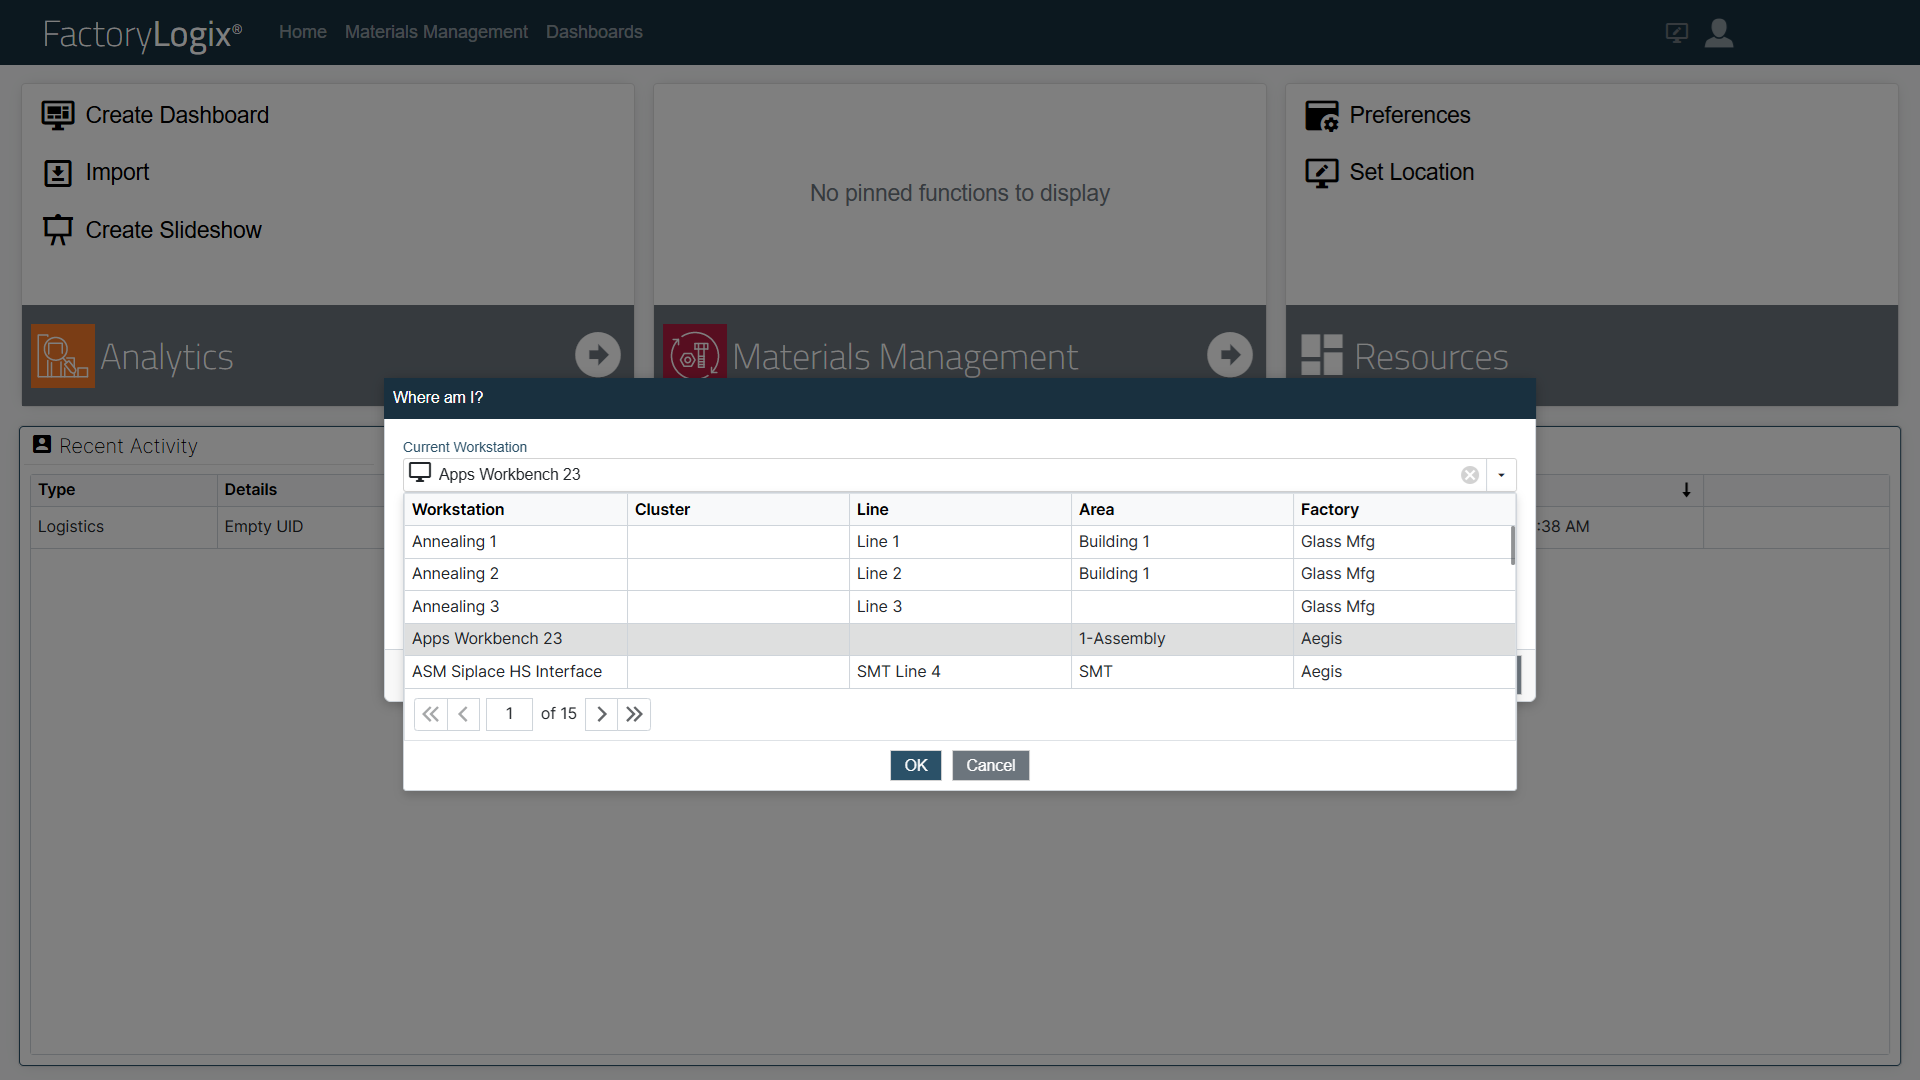Click the Create Slideshow easel icon

coord(57,230)
